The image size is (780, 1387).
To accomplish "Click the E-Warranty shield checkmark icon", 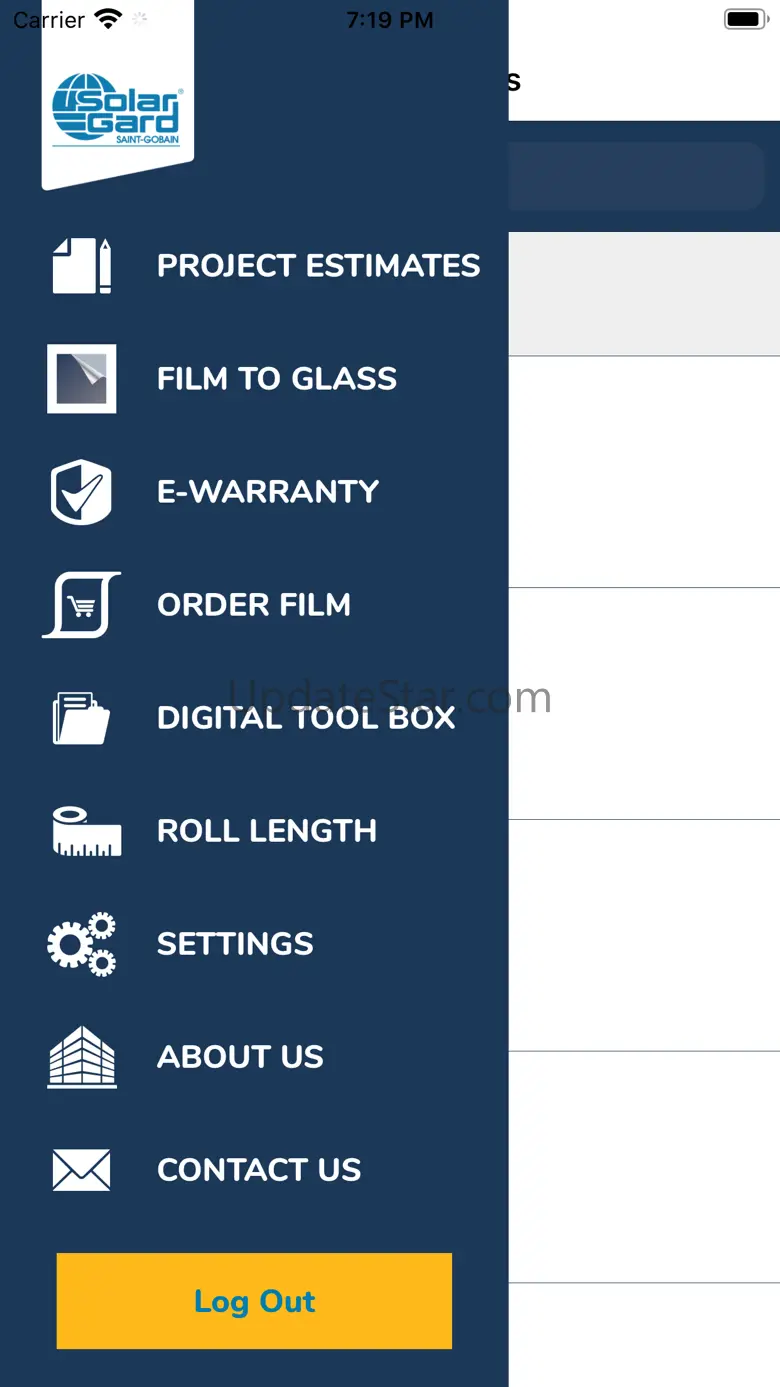I will click(81, 492).
